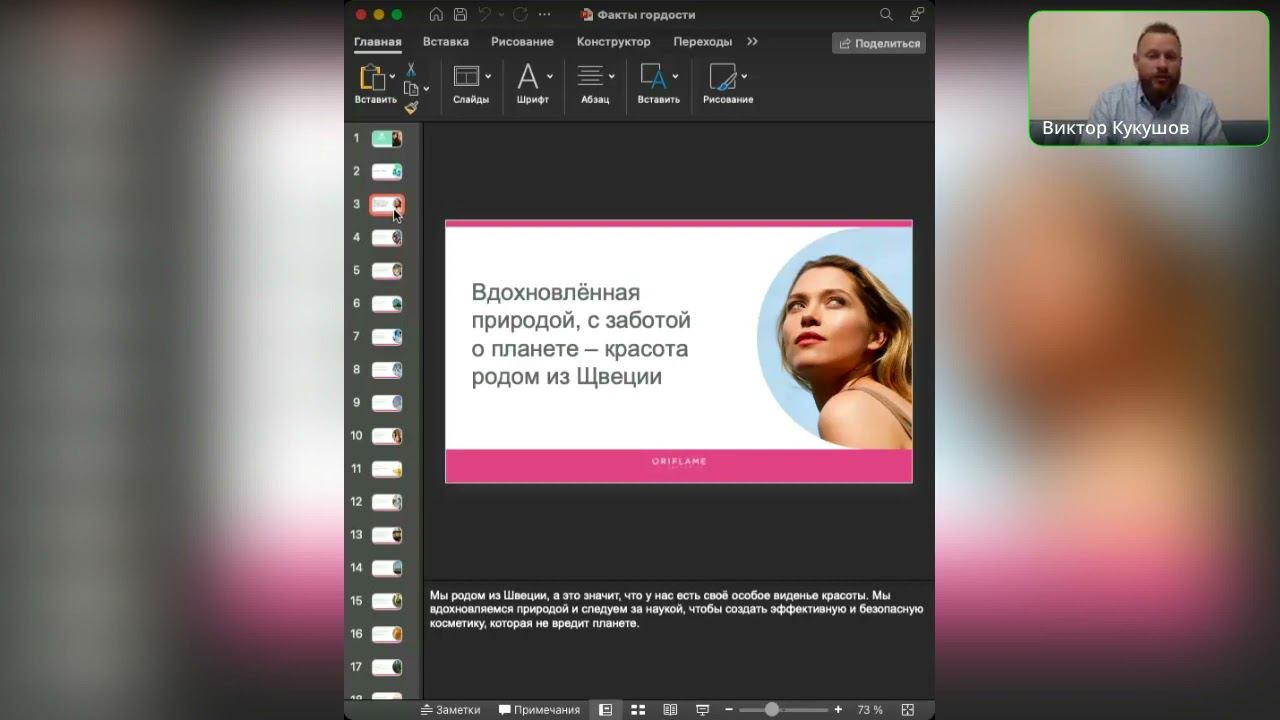Screen dimensions: 1280x720
Task: Switch to the Рисование ribbon tab
Action: coord(522,42)
